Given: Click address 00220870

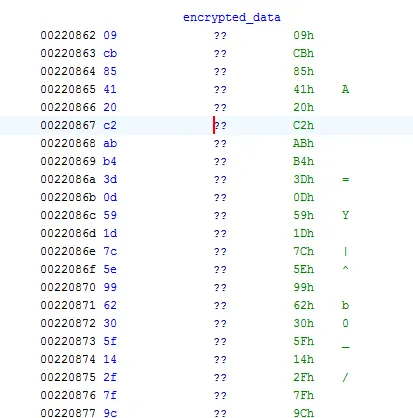Looking at the screenshot, I should coord(68,287).
